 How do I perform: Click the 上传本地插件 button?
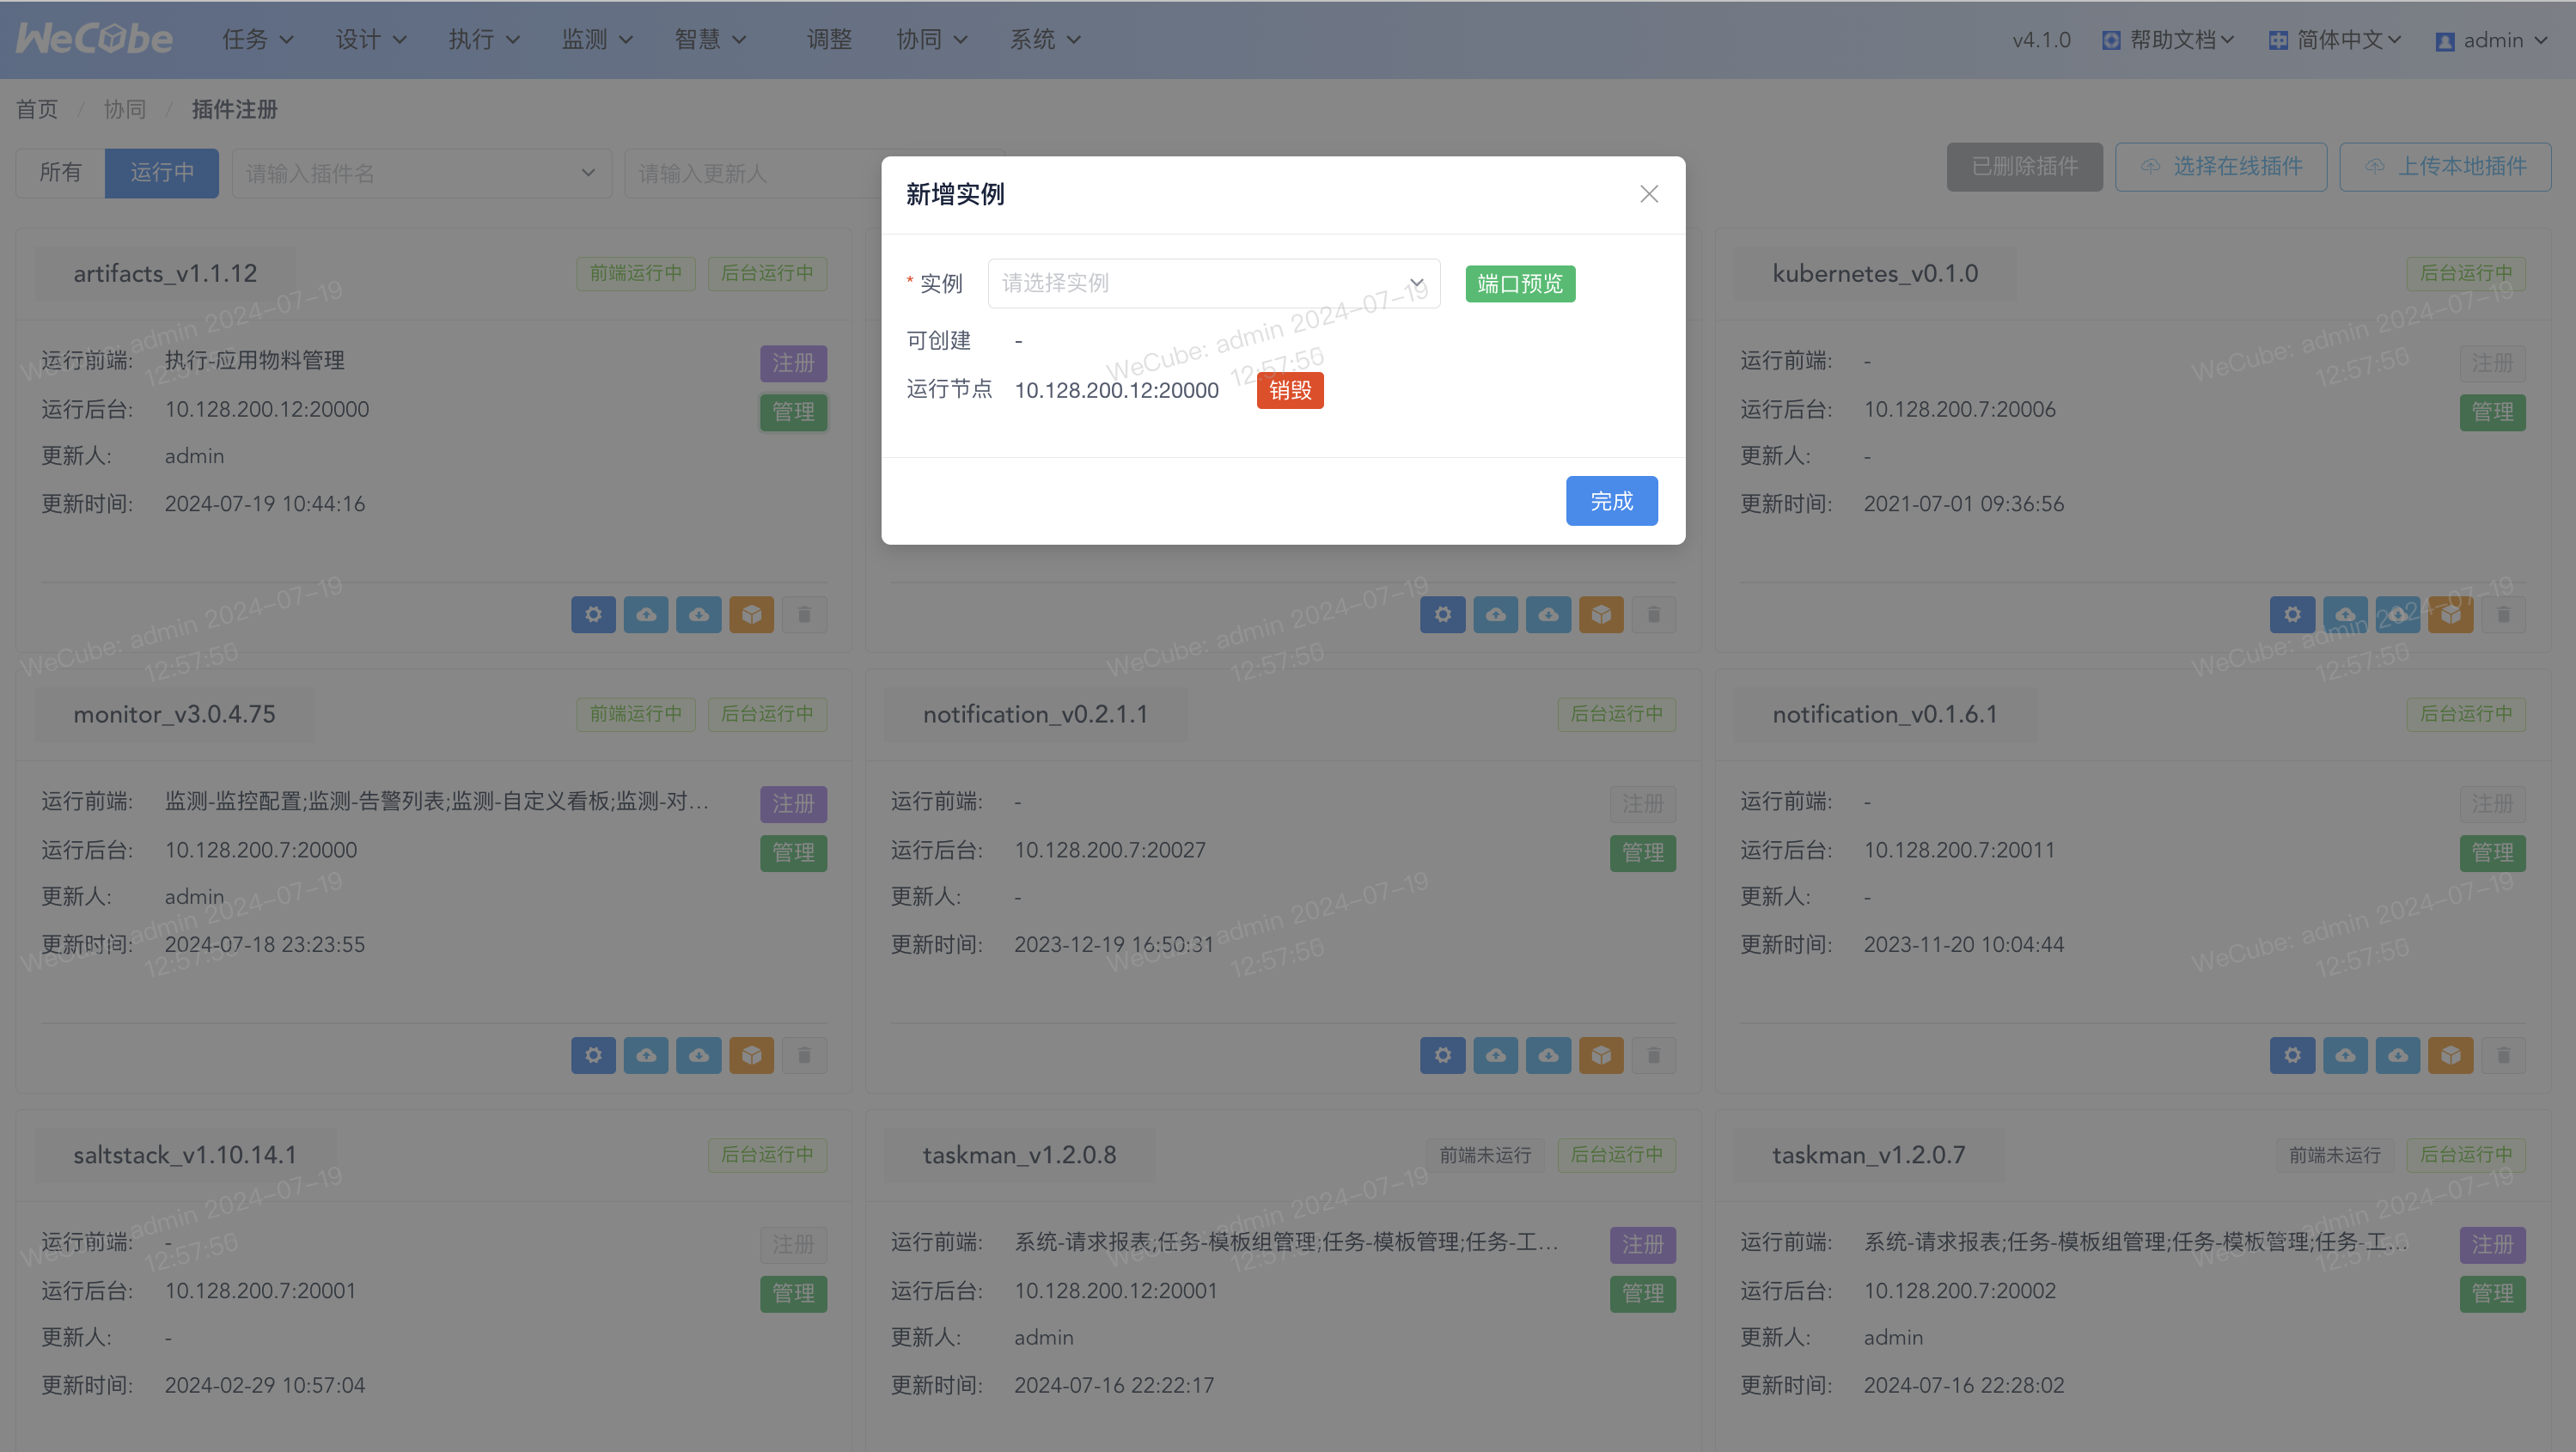(2445, 166)
